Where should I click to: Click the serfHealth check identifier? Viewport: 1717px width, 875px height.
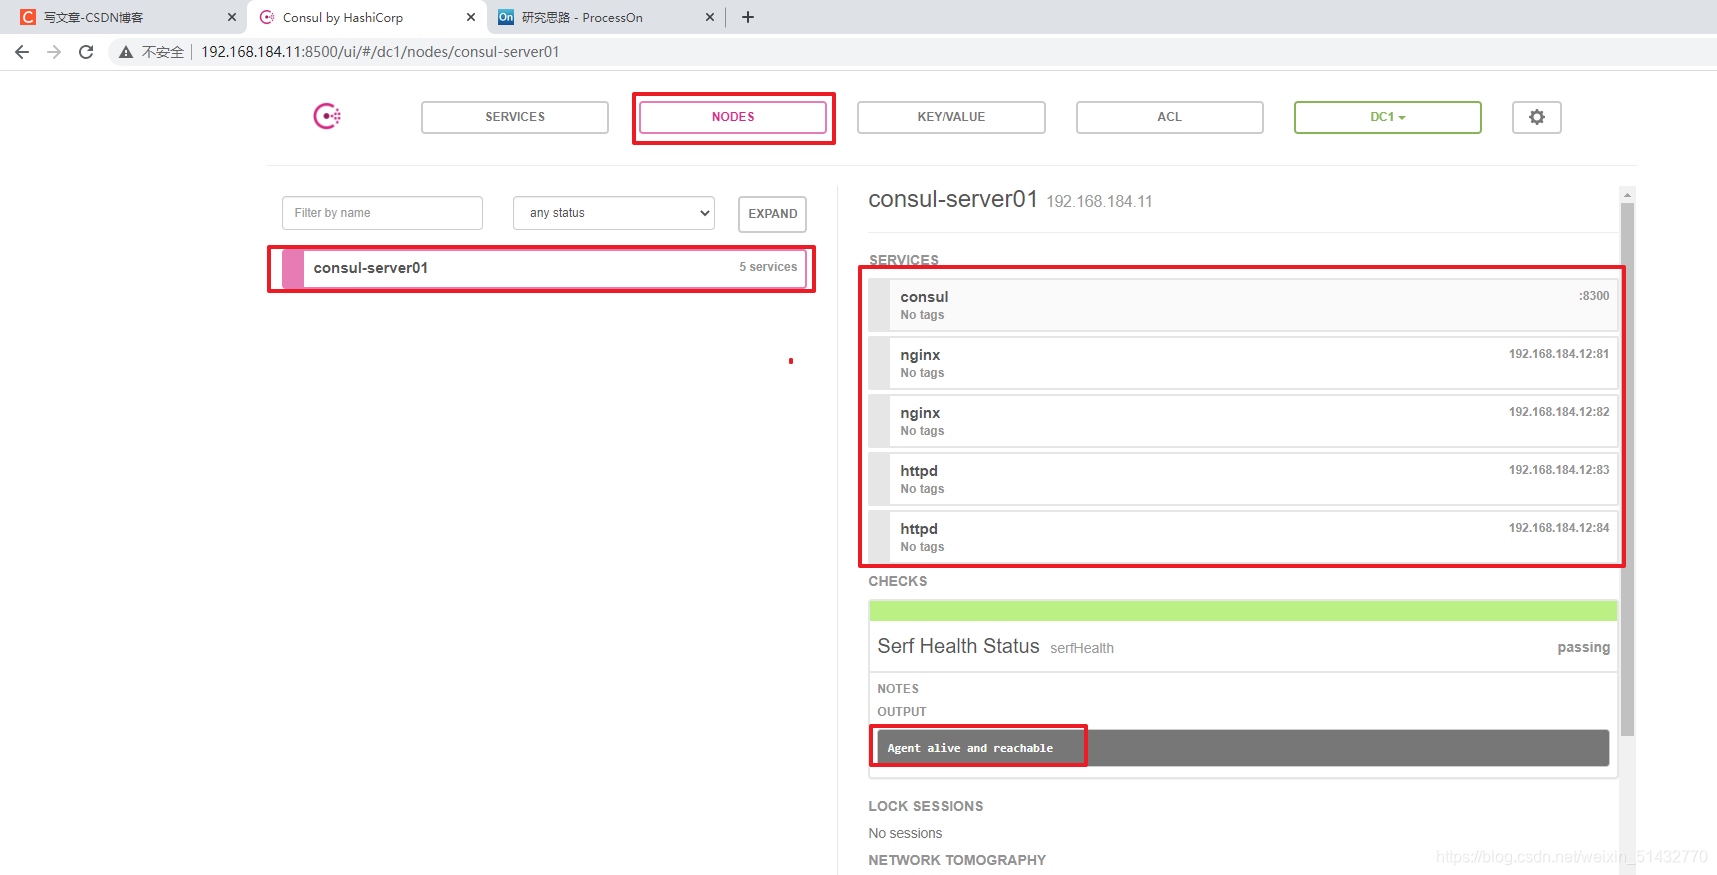point(1082,648)
